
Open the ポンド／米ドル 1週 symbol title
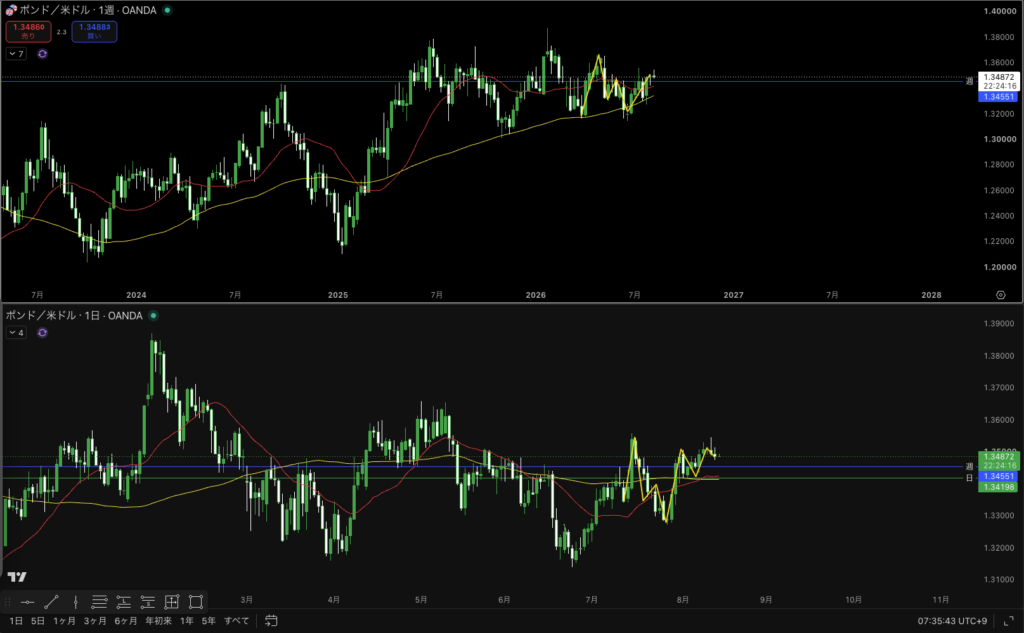[x=88, y=10]
